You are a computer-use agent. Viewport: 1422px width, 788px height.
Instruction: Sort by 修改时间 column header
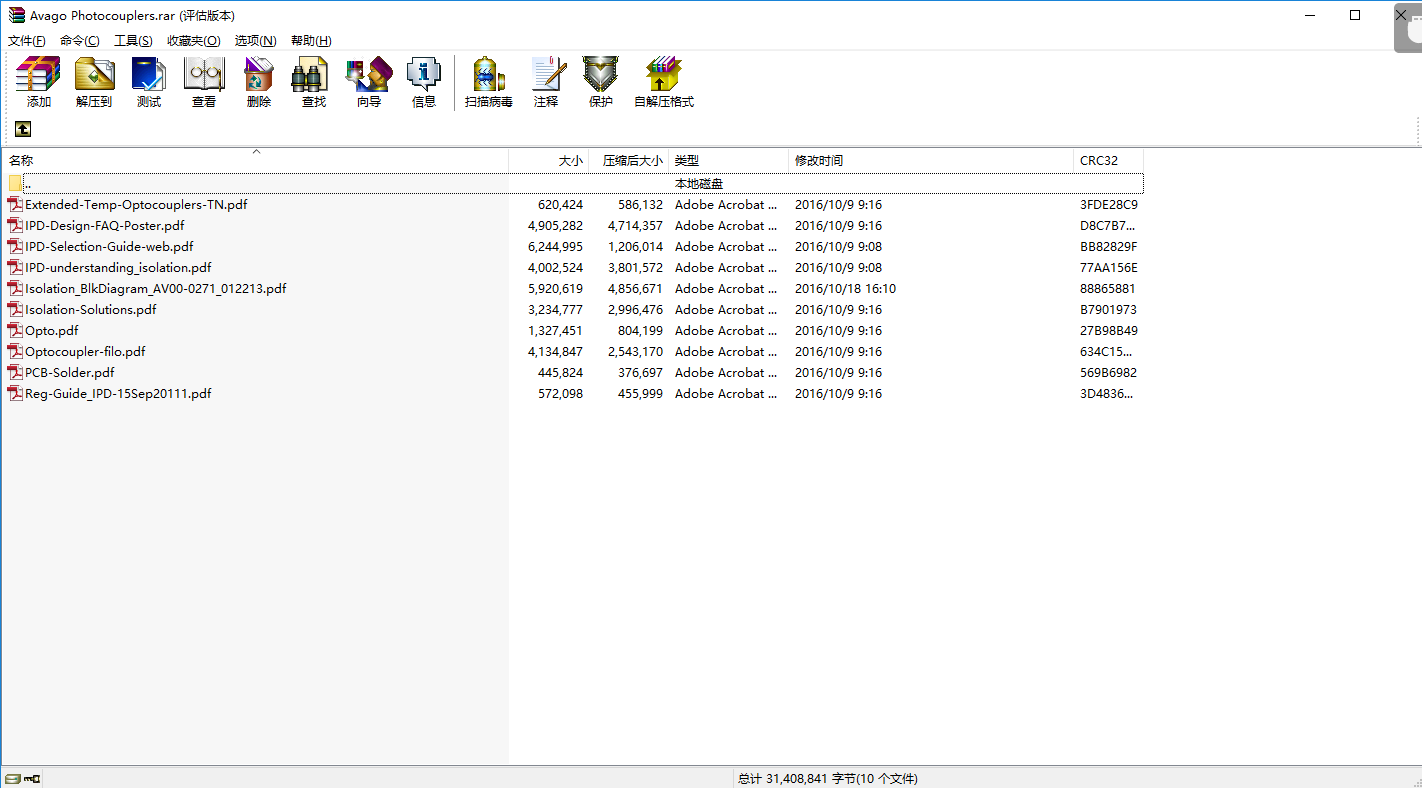point(931,160)
